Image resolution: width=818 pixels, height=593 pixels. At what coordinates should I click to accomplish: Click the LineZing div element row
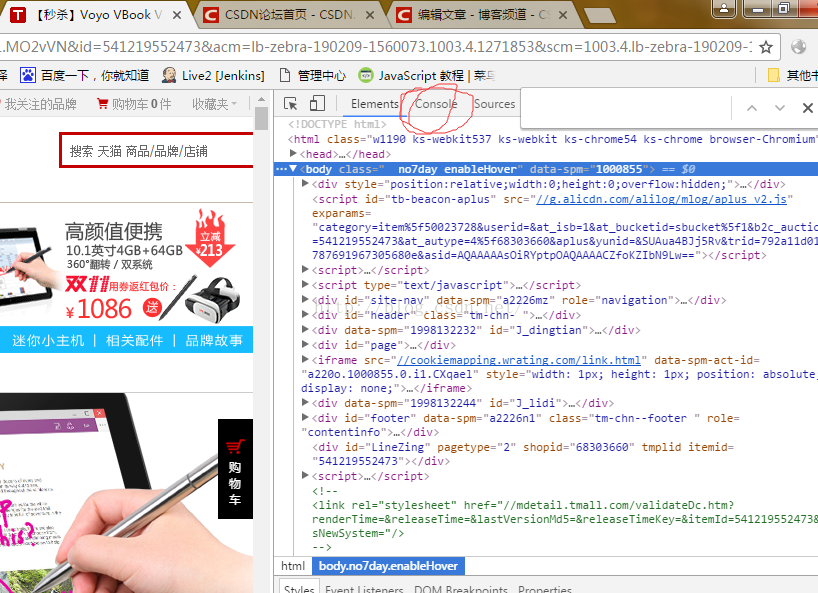pyautogui.click(x=522, y=454)
